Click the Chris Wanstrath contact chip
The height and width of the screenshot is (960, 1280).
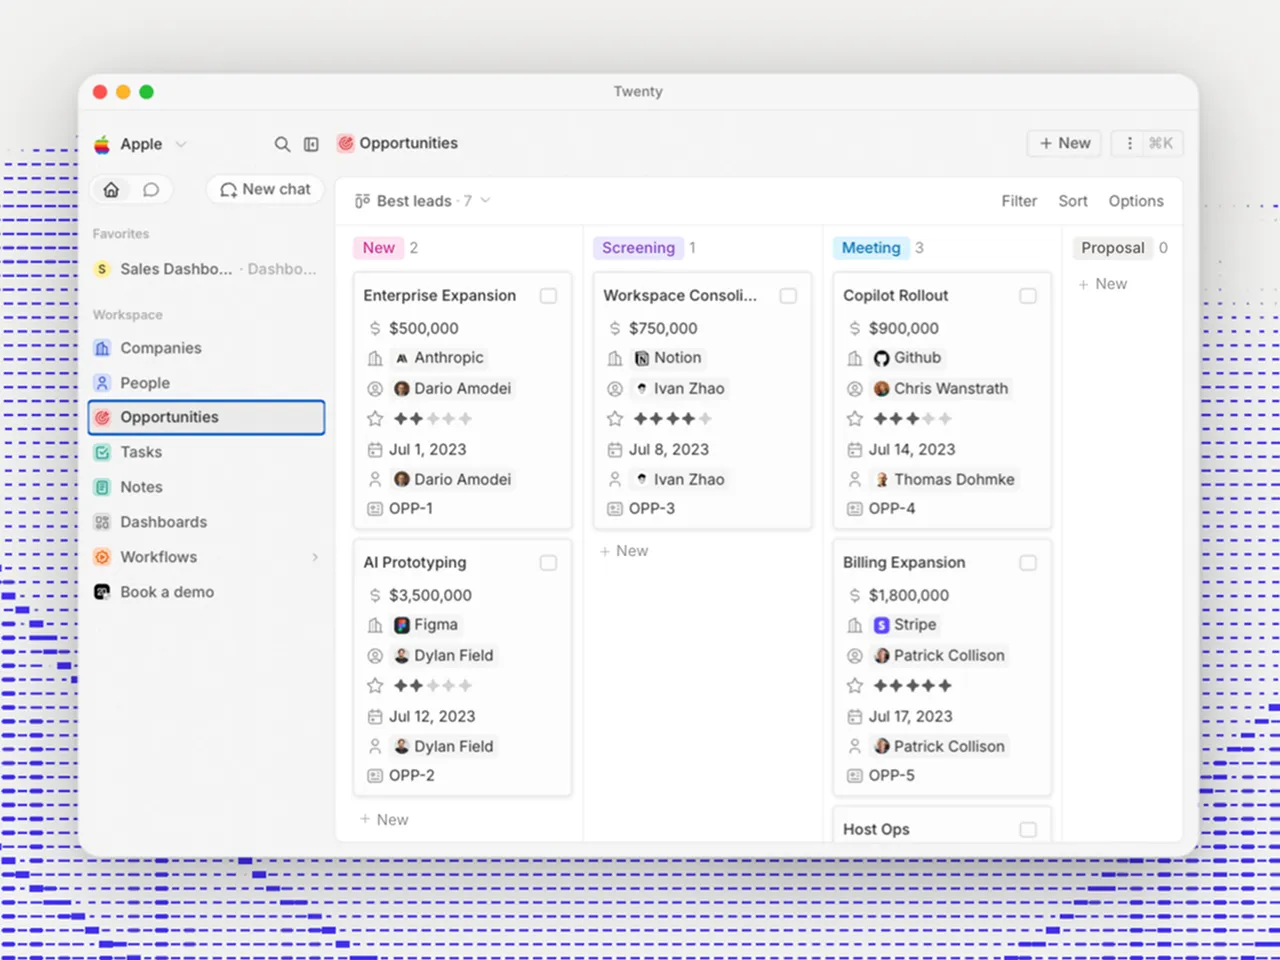pos(941,389)
